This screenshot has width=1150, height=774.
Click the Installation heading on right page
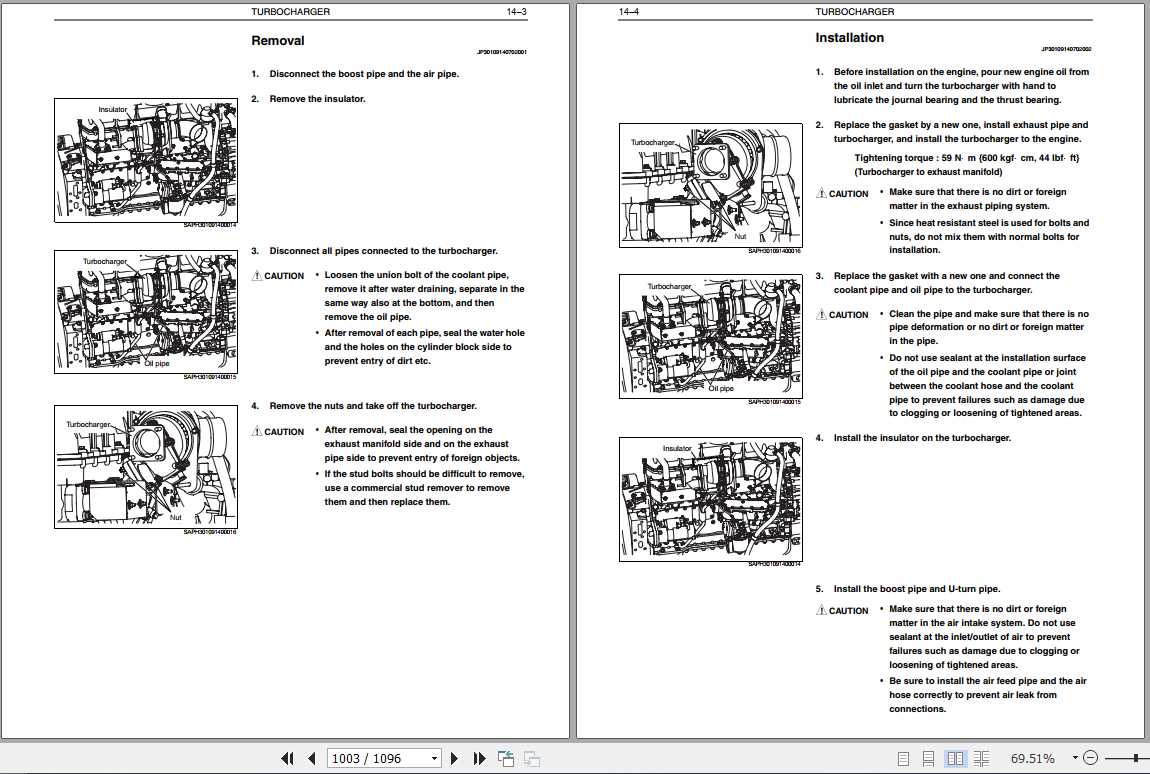pyautogui.click(x=849, y=38)
